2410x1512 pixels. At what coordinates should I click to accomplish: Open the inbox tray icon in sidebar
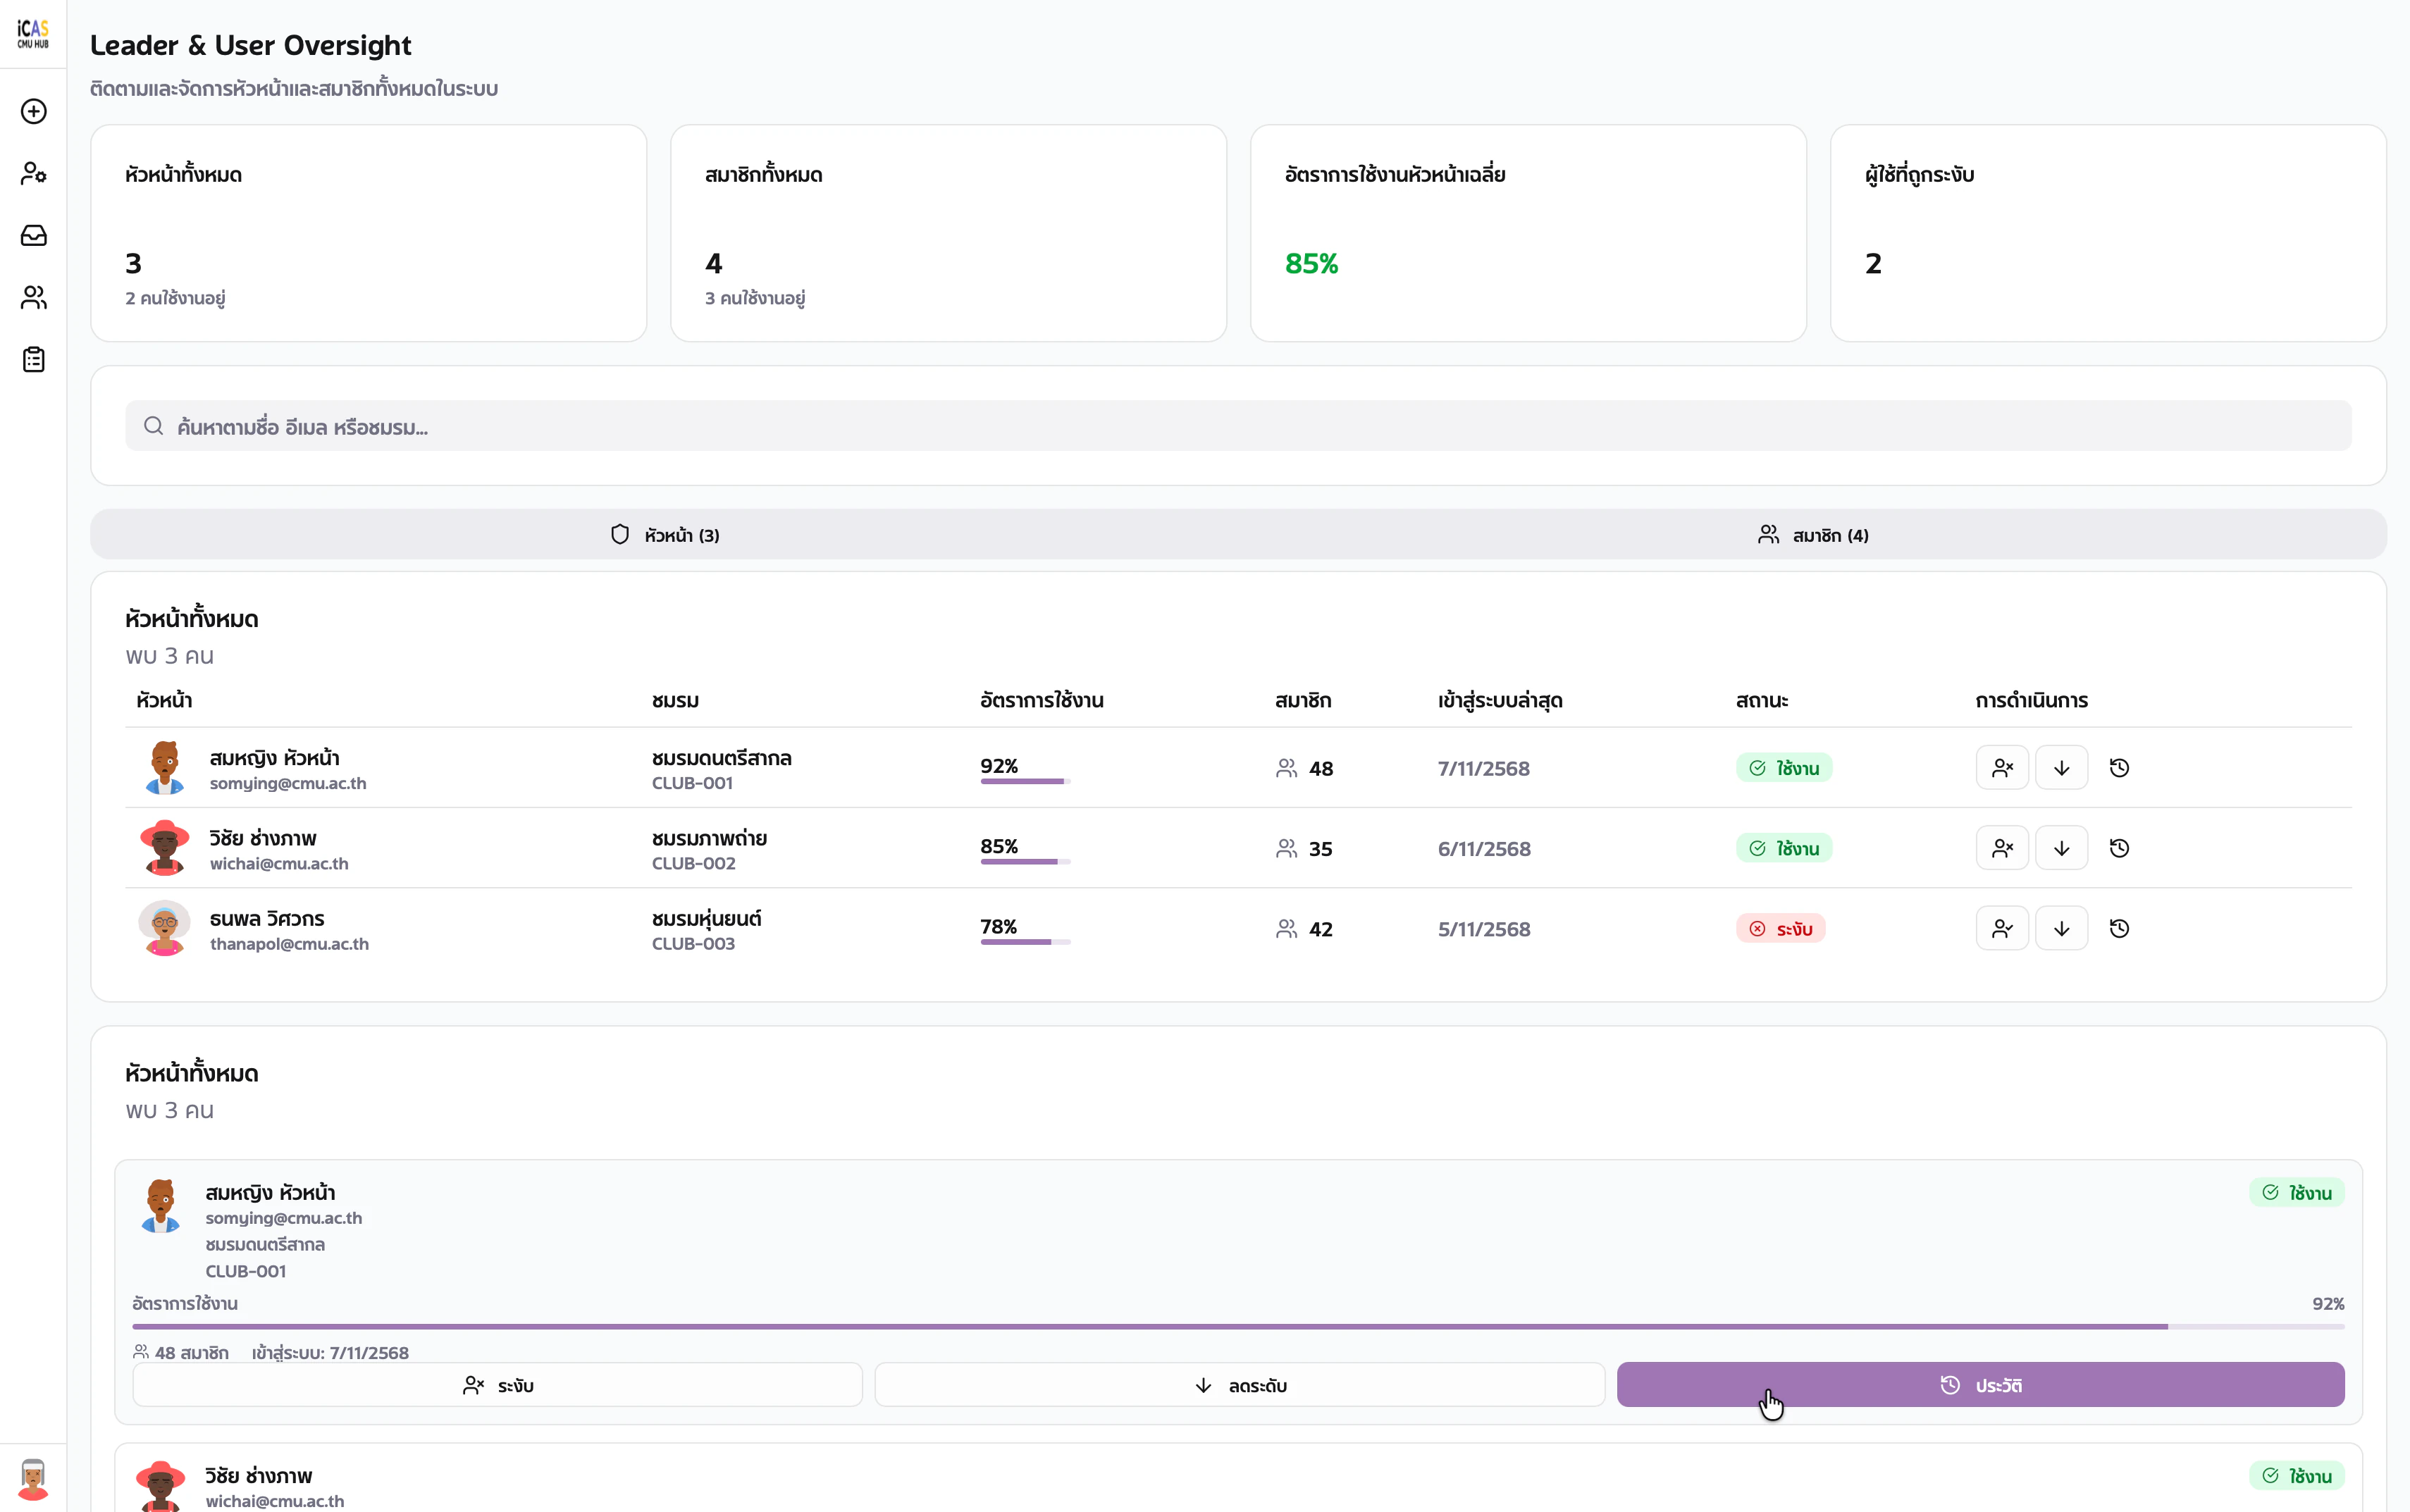pos(33,235)
